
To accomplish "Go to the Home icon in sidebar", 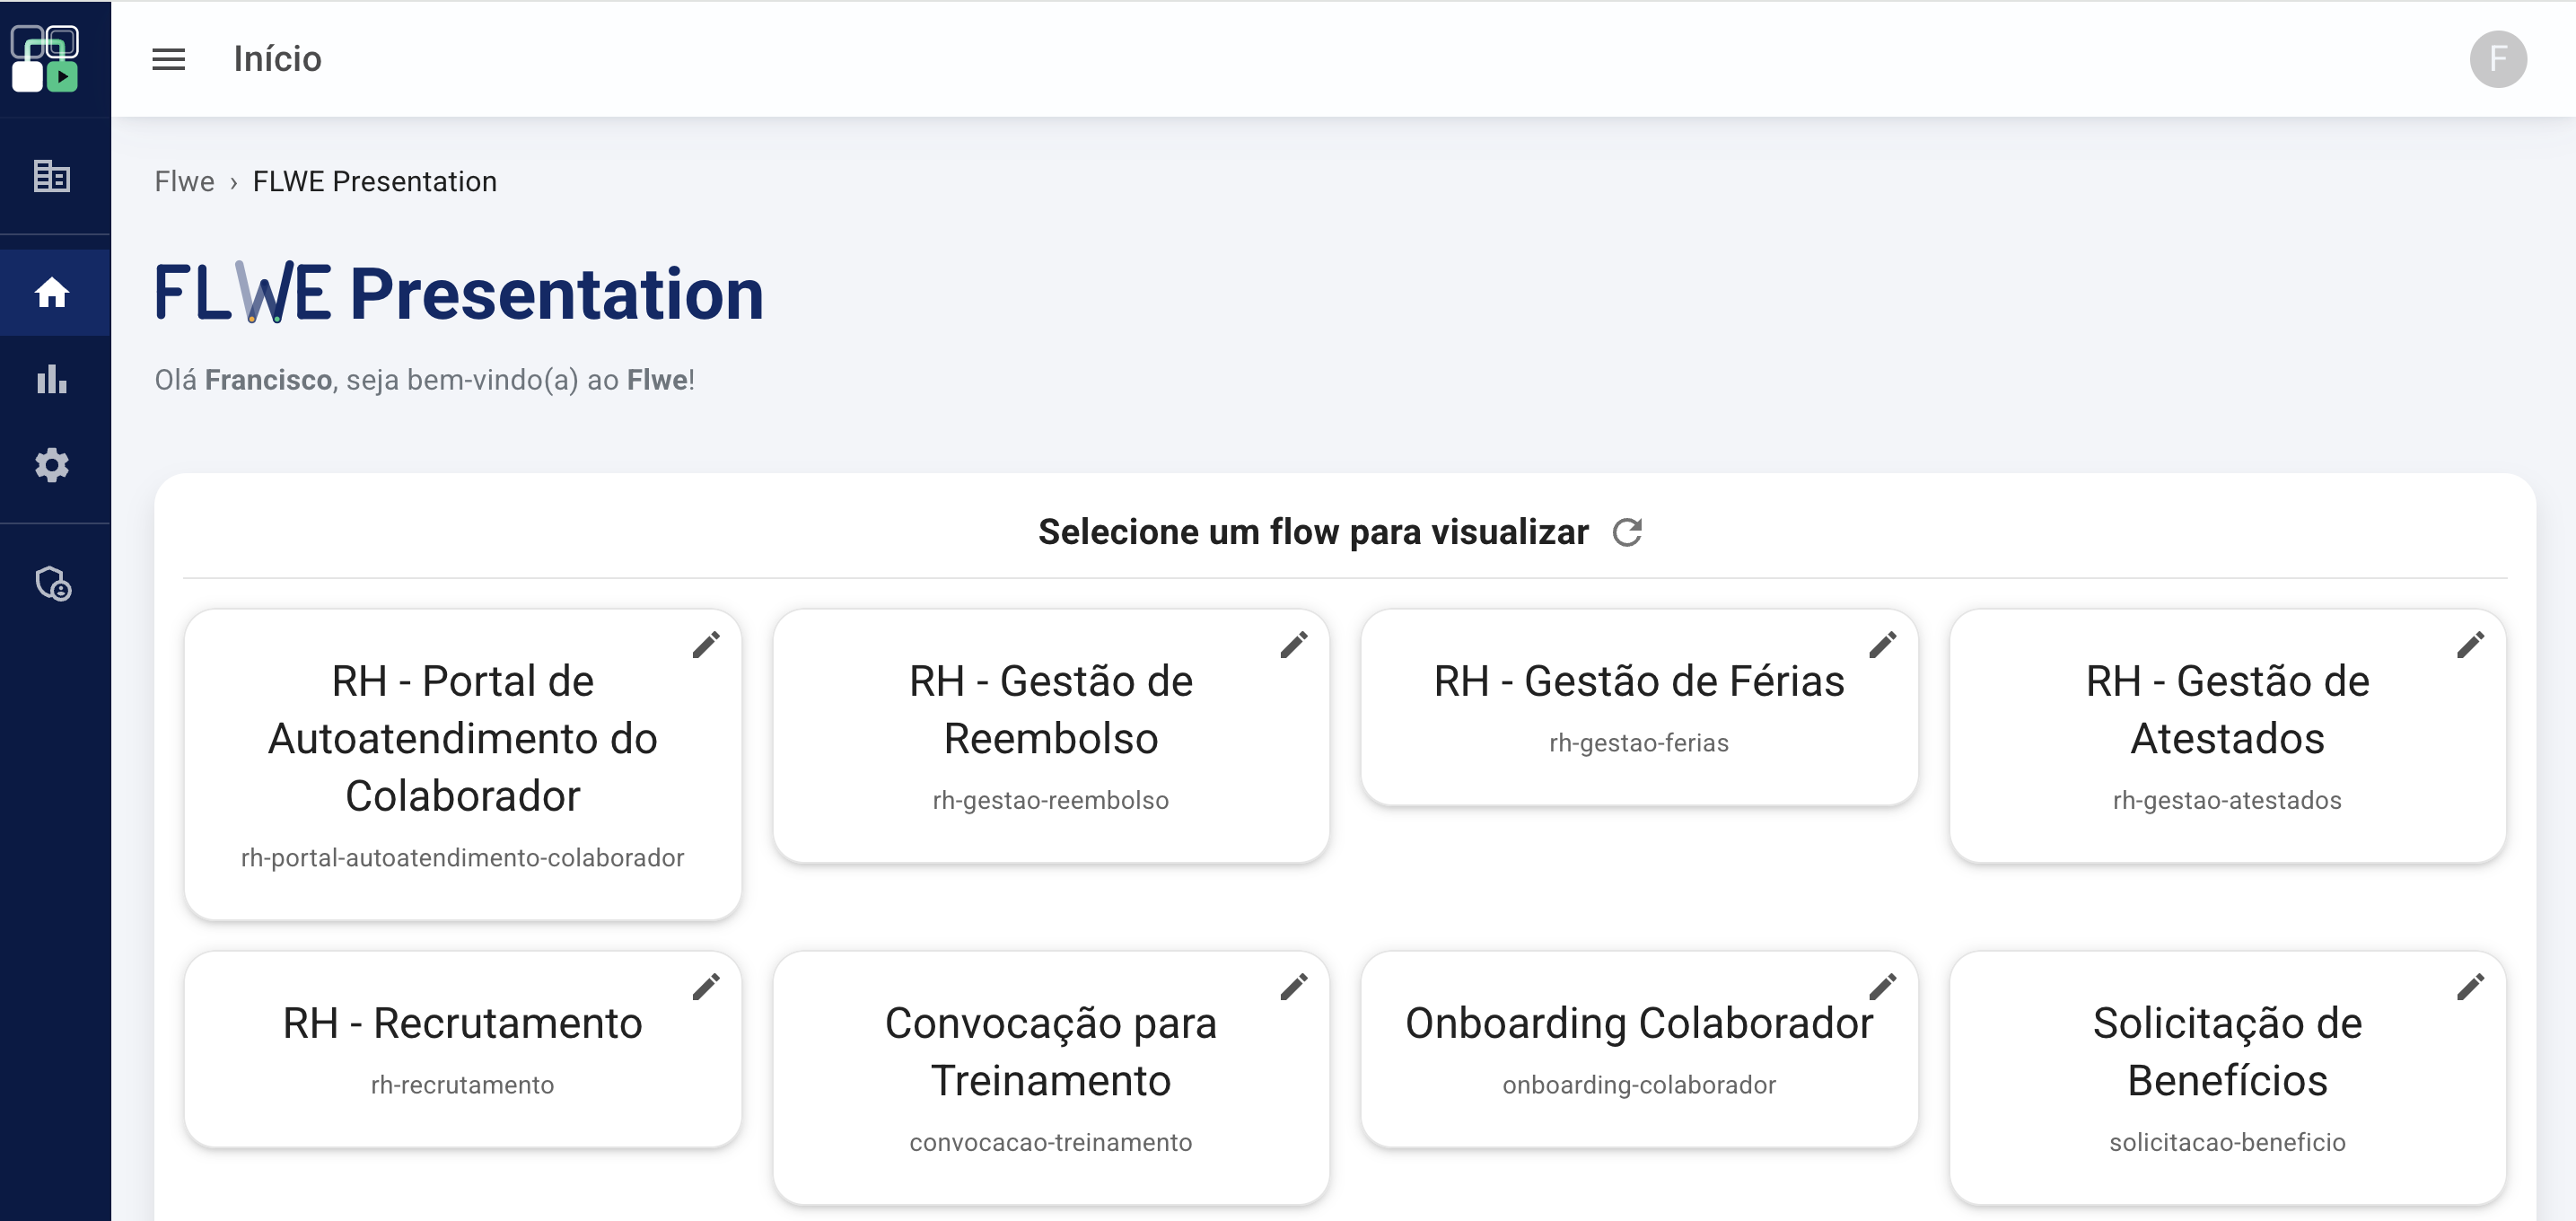I will pyautogui.click(x=52, y=292).
